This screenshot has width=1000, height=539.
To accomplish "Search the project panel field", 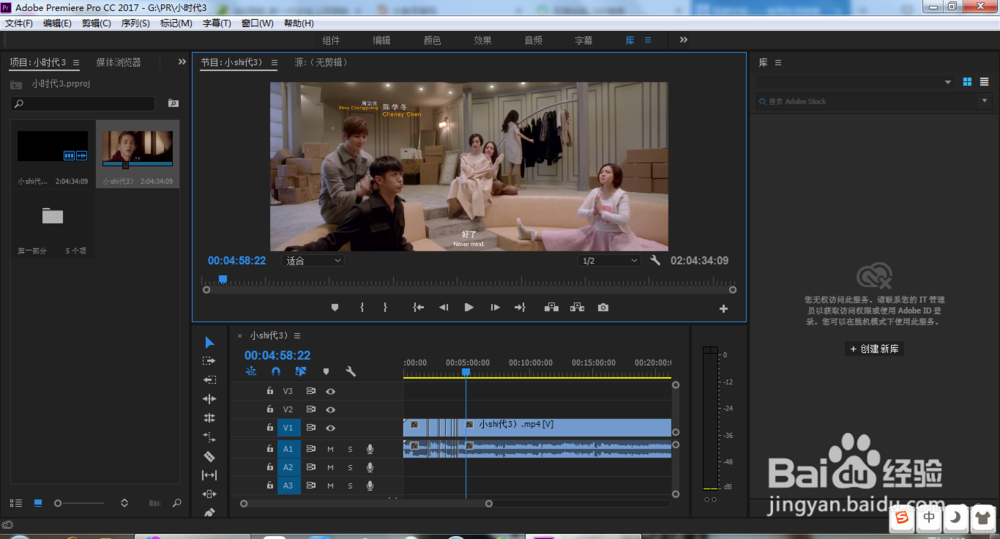I will coord(83,103).
